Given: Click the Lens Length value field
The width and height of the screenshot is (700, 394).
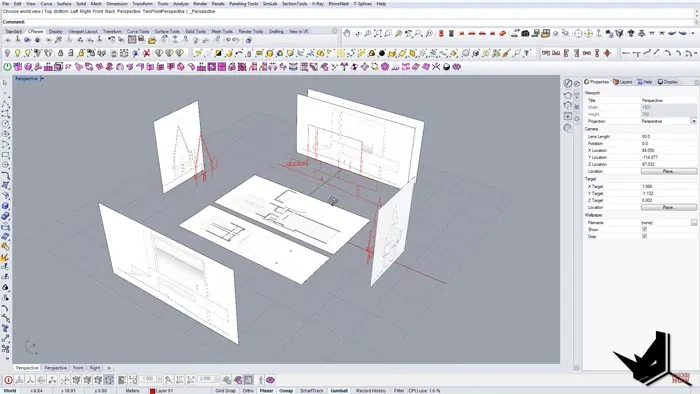Looking at the screenshot, I should click(x=668, y=137).
